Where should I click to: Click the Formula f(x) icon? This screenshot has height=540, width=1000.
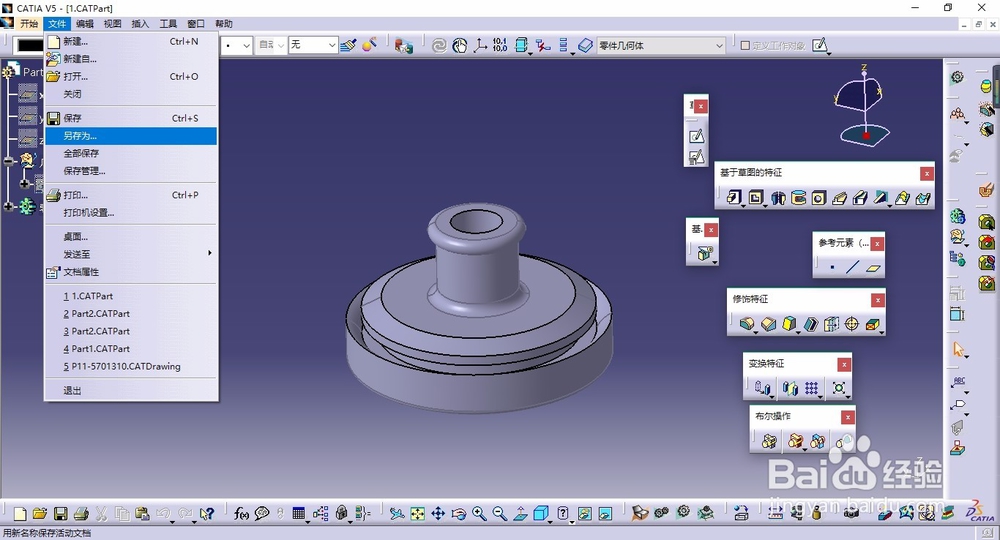[x=241, y=513]
